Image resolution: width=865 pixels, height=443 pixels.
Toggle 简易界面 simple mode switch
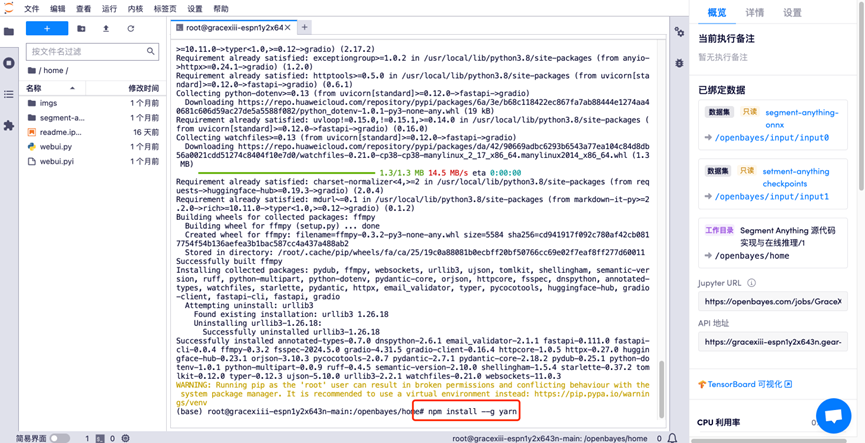pos(60,438)
